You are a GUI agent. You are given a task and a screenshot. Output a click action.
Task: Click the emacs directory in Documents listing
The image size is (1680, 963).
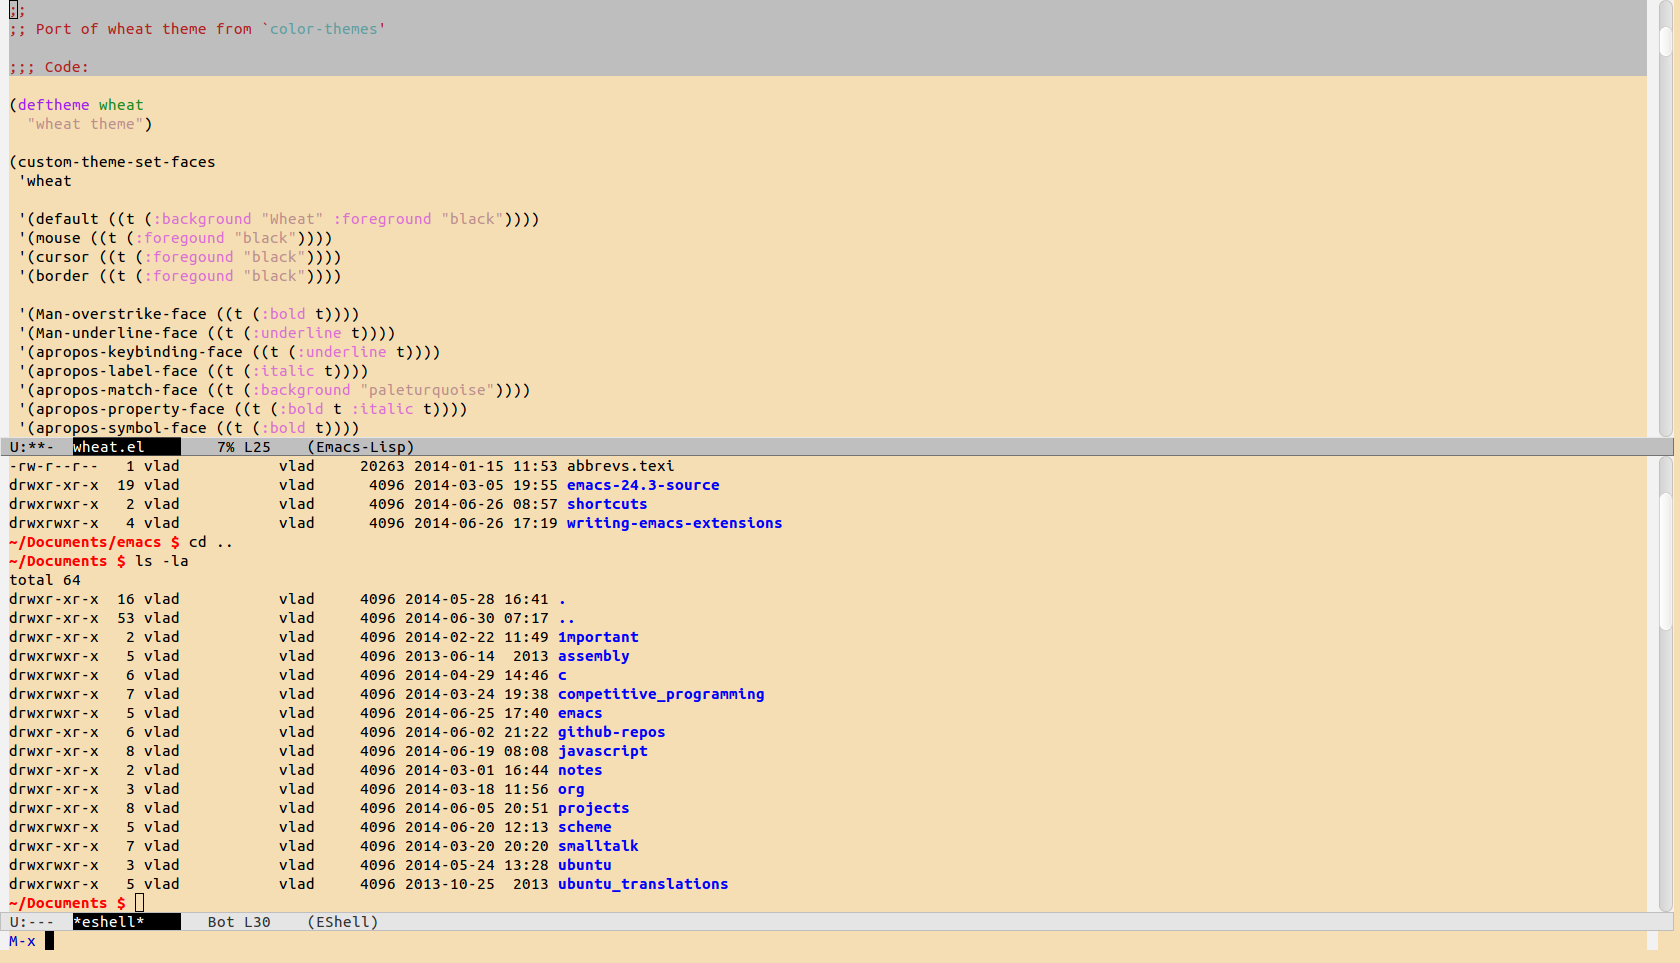pos(580,713)
